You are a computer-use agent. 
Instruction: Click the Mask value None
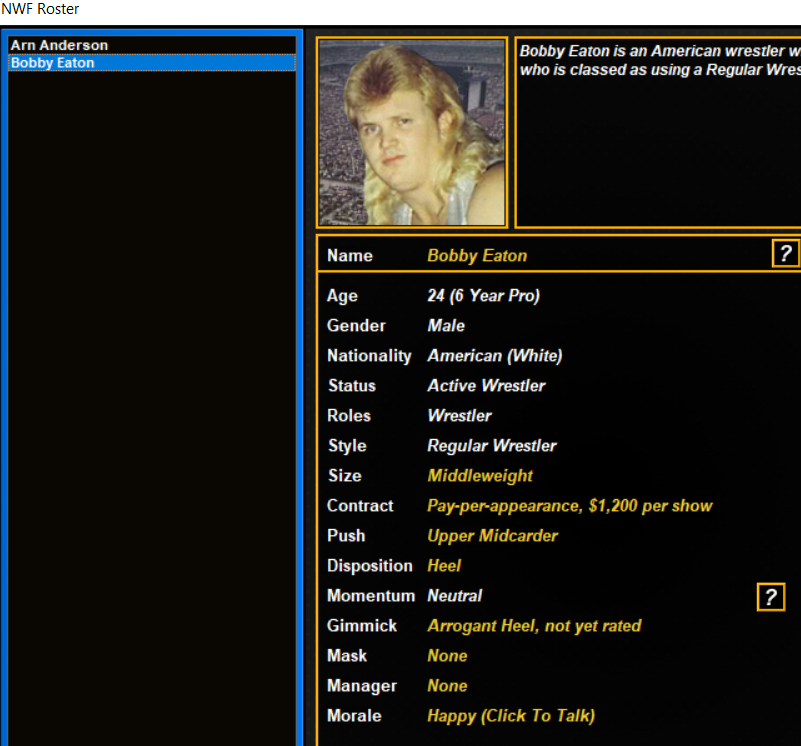pos(447,656)
